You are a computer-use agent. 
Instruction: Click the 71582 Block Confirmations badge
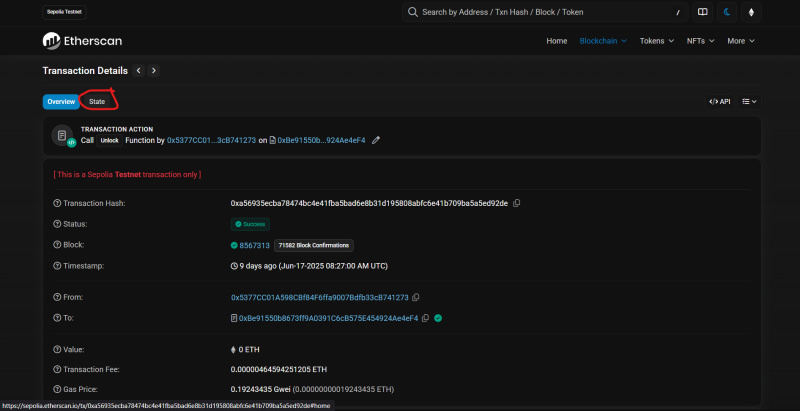coord(314,245)
